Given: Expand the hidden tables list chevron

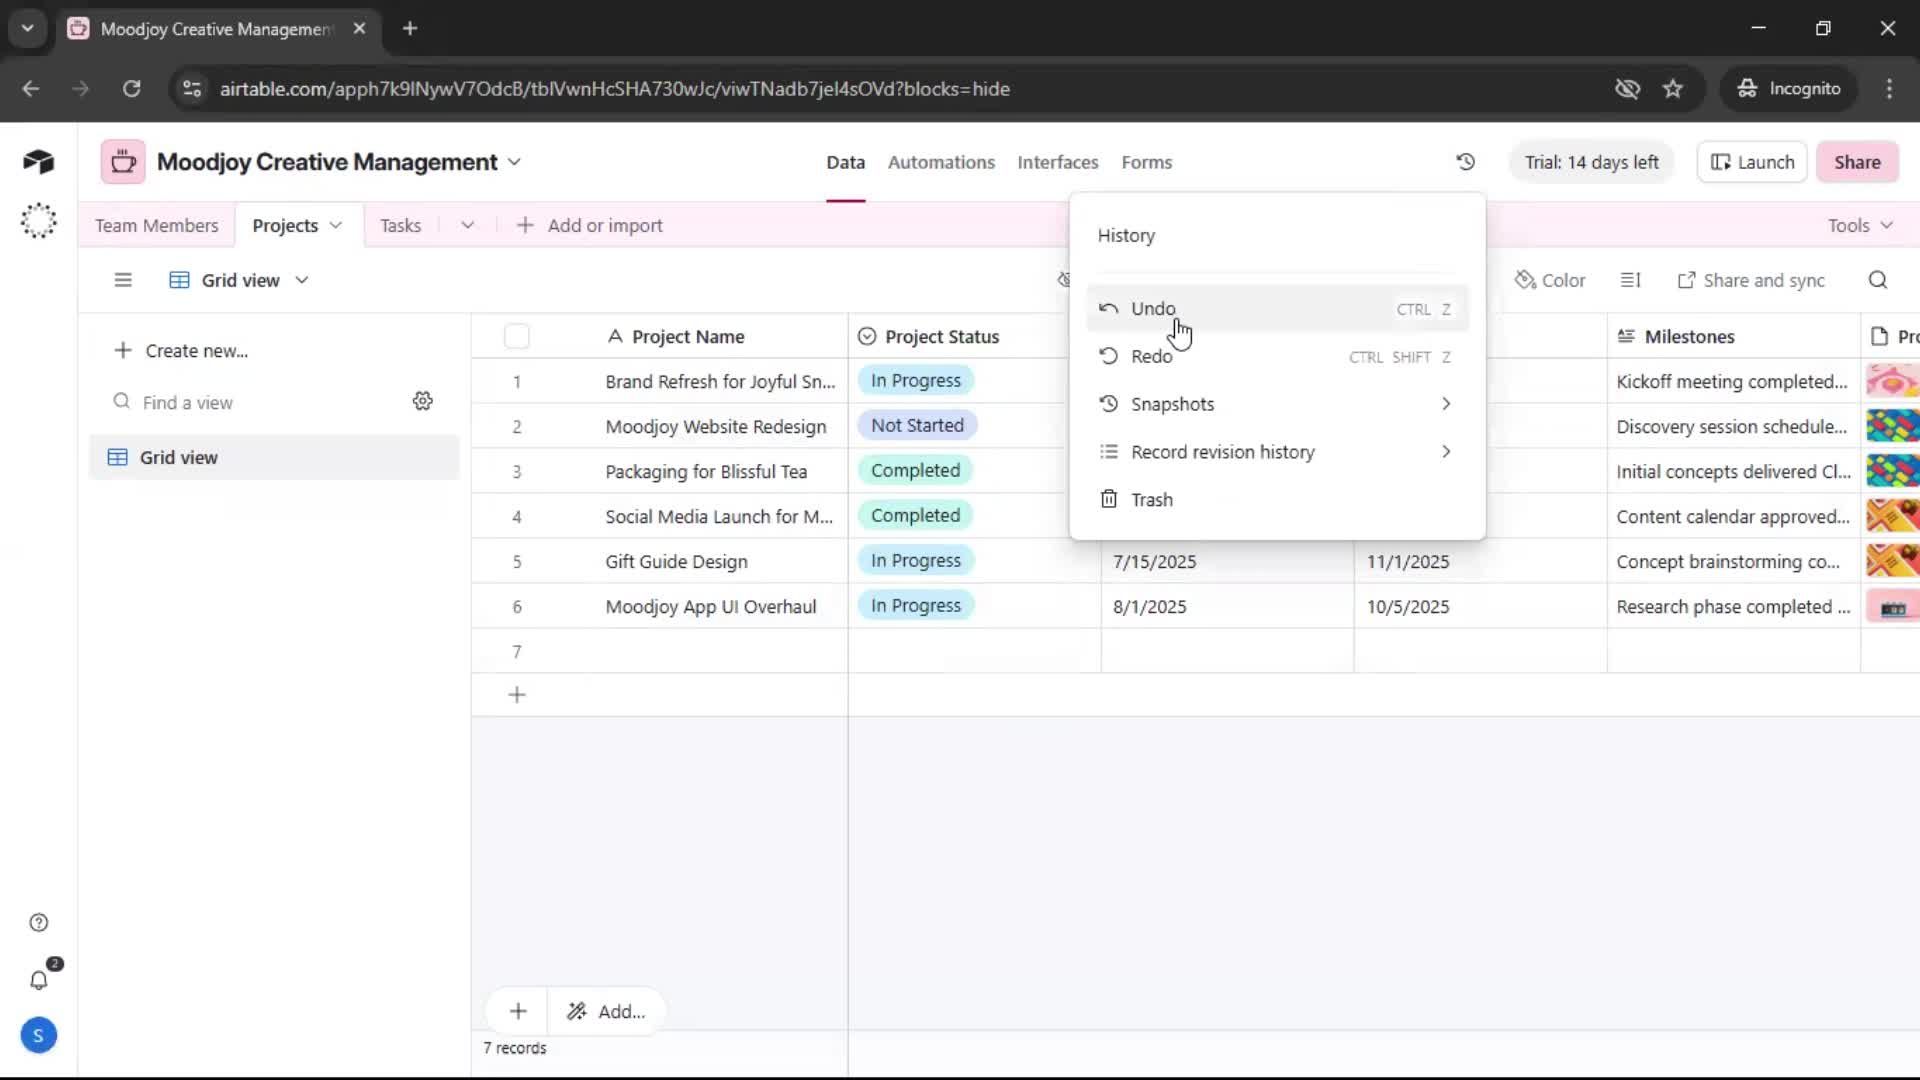Looking at the screenshot, I should tap(467, 225).
